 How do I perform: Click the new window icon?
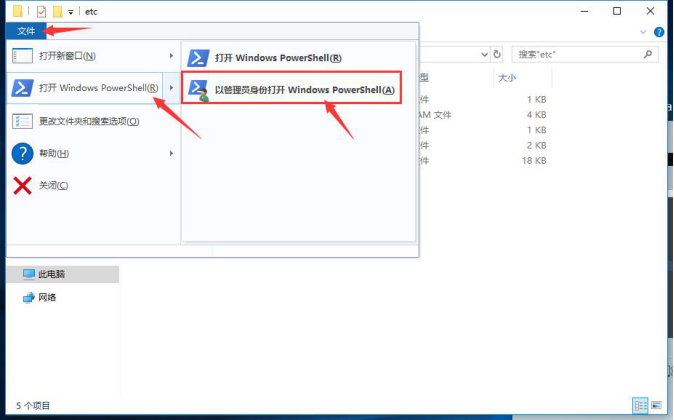[x=22, y=56]
